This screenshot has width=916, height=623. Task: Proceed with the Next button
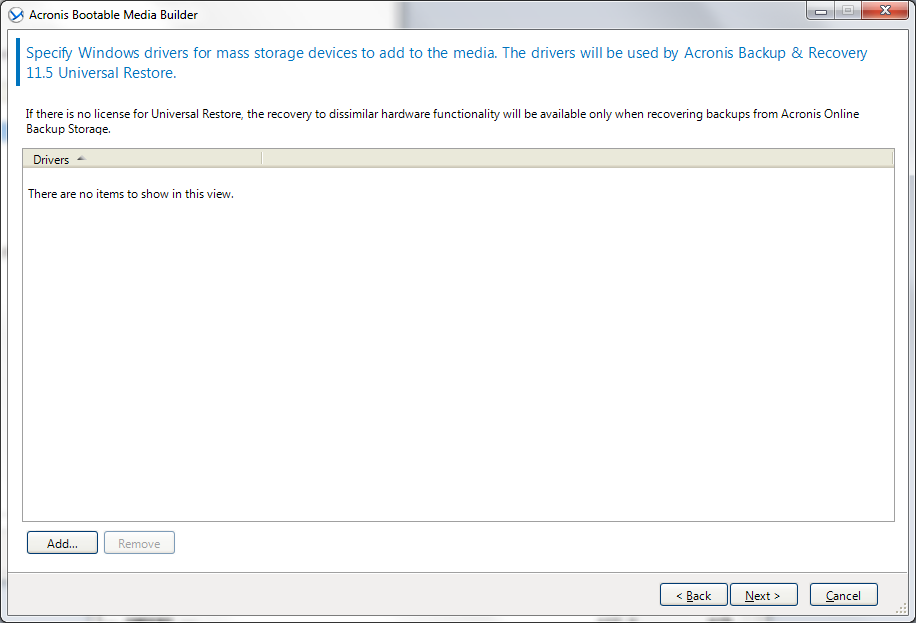(764, 595)
